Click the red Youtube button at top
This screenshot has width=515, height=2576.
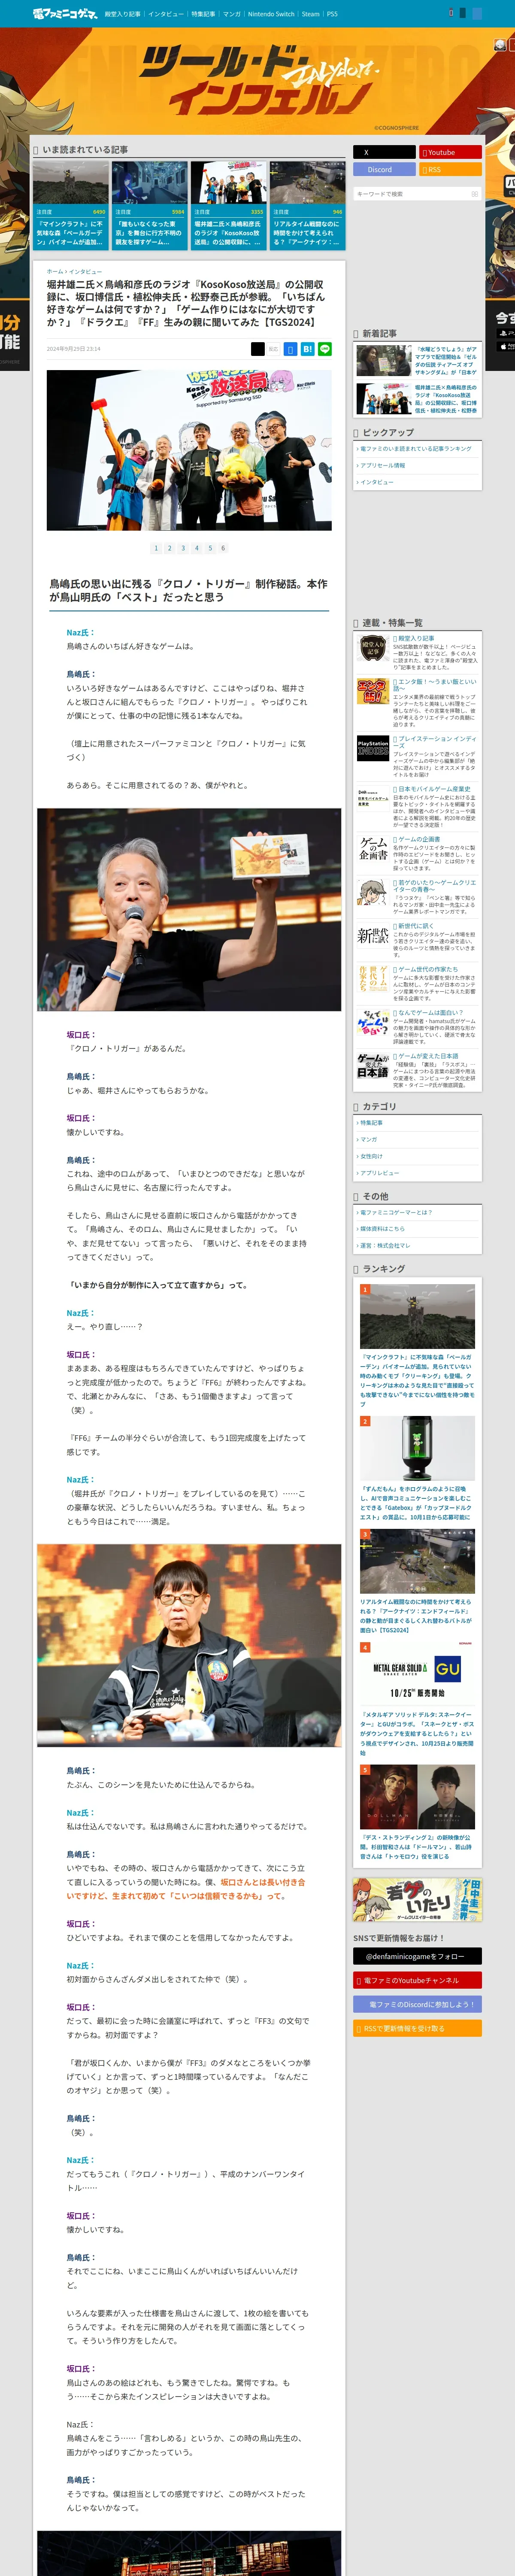click(450, 152)
